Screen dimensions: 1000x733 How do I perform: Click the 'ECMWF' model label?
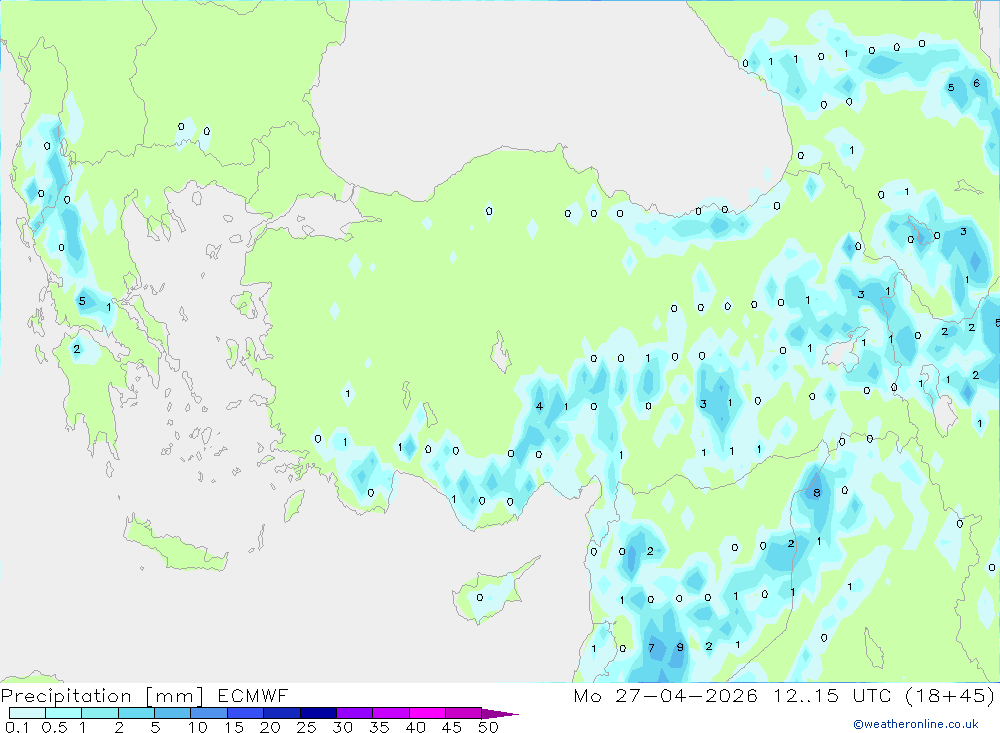click(x=253, y=695)
